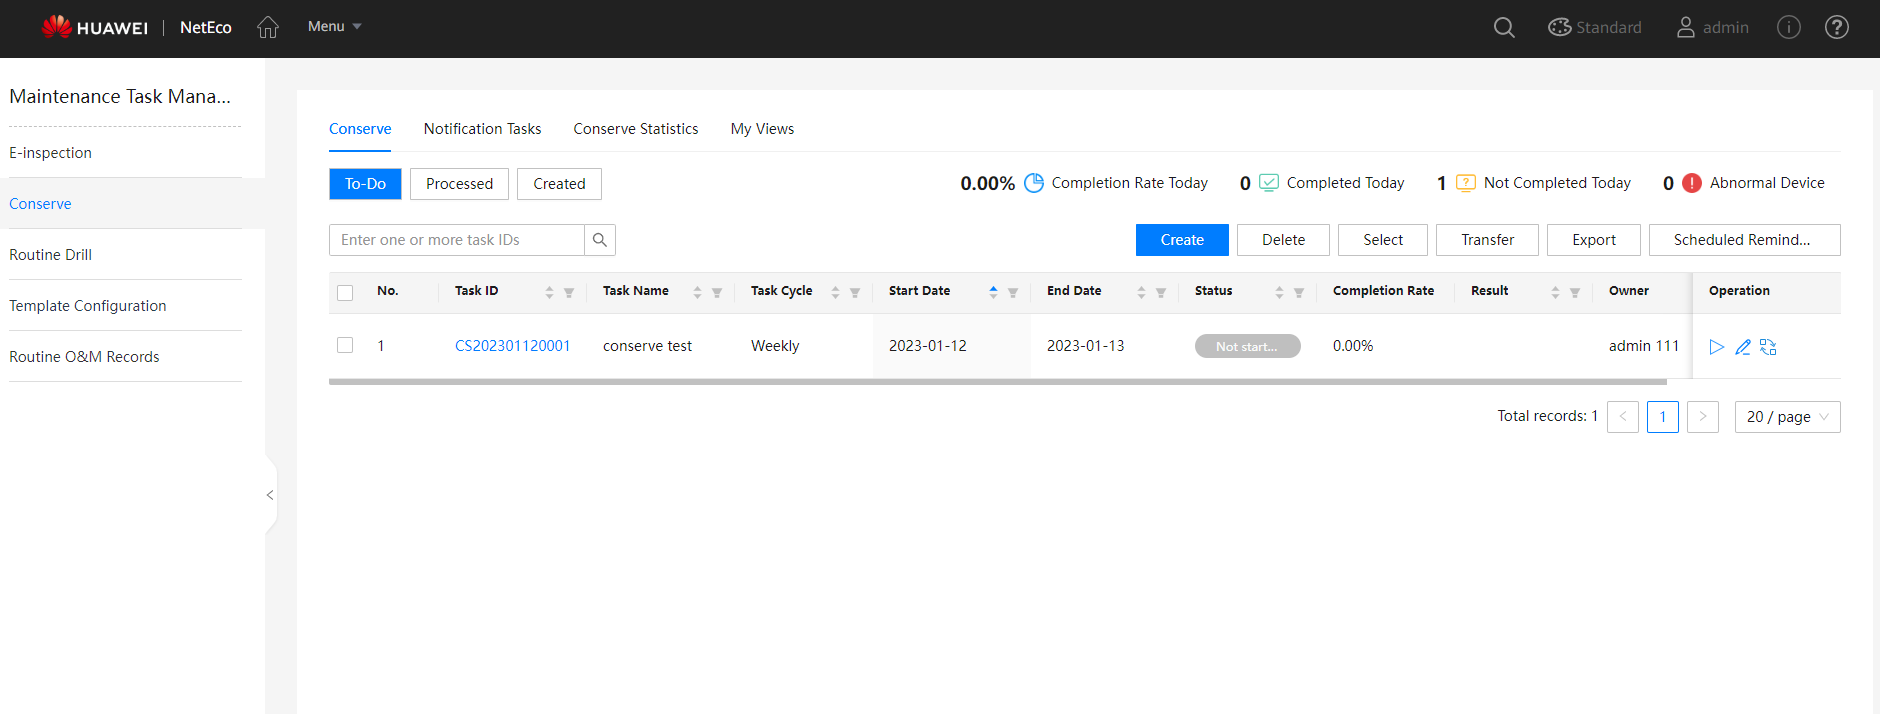Switch to the Processed filter
The width and height of the screenshot is (1880, 714).
(x=459, y=184)
